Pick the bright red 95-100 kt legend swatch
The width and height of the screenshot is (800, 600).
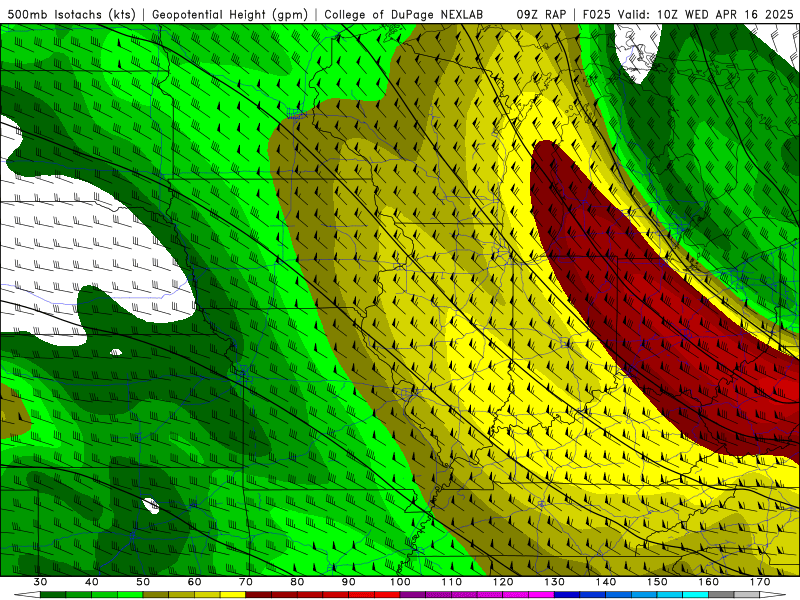coord(387,595)
